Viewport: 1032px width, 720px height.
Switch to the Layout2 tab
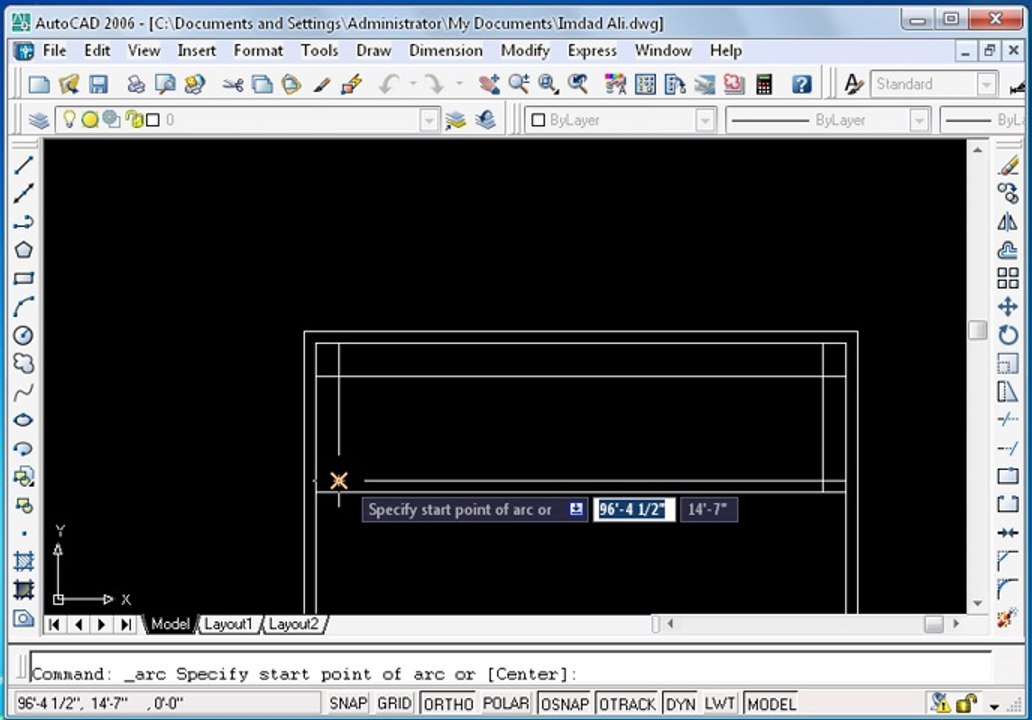click(x=293, y=624)
